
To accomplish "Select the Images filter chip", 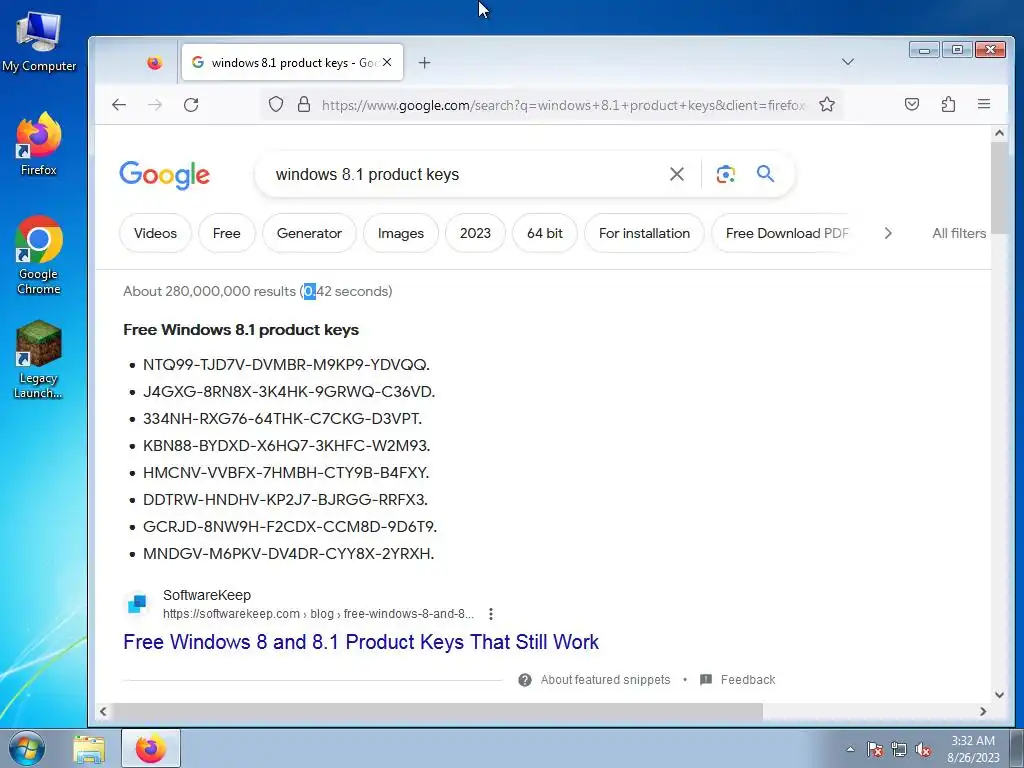I will (x=401, y=233).
